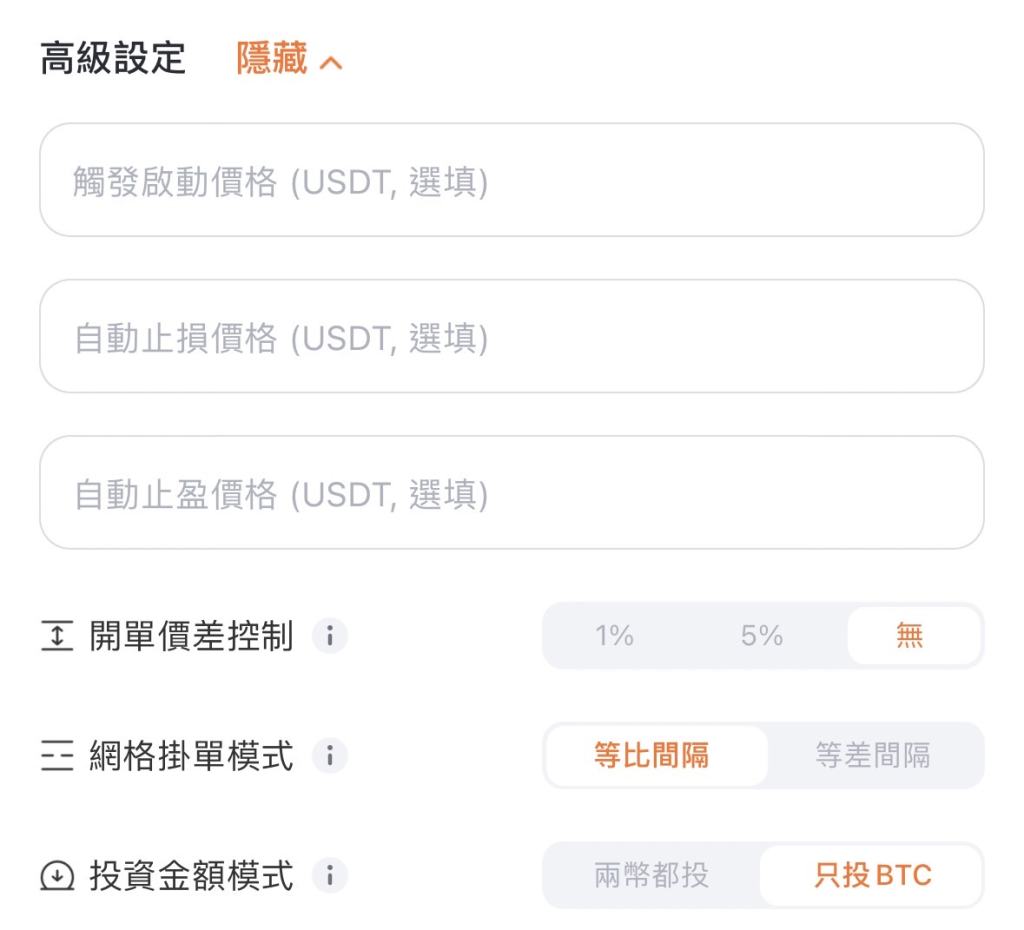The height and width of the screenshot is (930, 1024).
Task: Select 兩幣都投 investment mode
Action: pyautogui.click(x=652, y=876)
